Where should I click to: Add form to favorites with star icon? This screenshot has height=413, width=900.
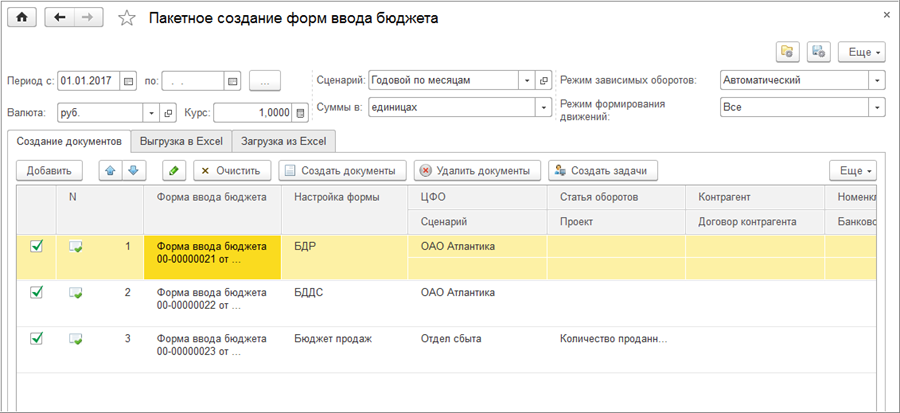126,18
